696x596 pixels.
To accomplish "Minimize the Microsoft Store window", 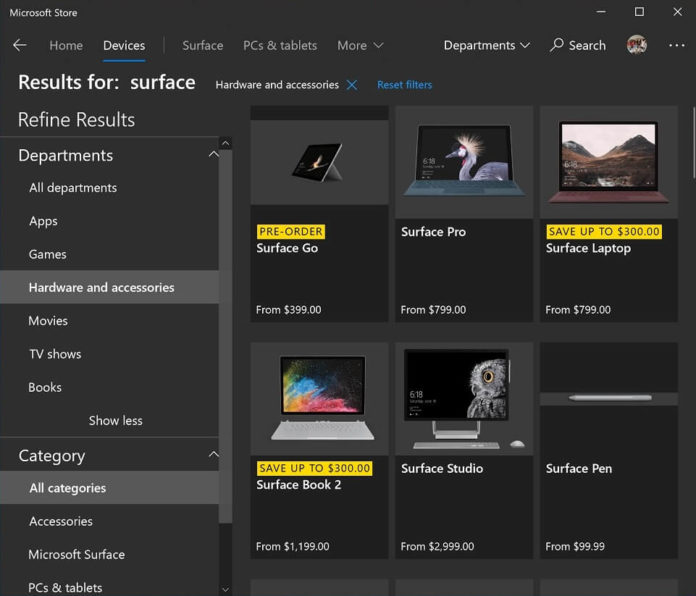I will (x=601, y=12).
